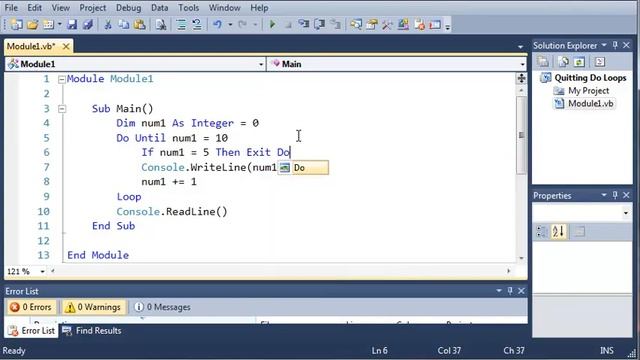Image resolution: width=640 pixels, height=360 pixels.
Task: Comment out the selected lines icon
Action: tap(181, 25)
